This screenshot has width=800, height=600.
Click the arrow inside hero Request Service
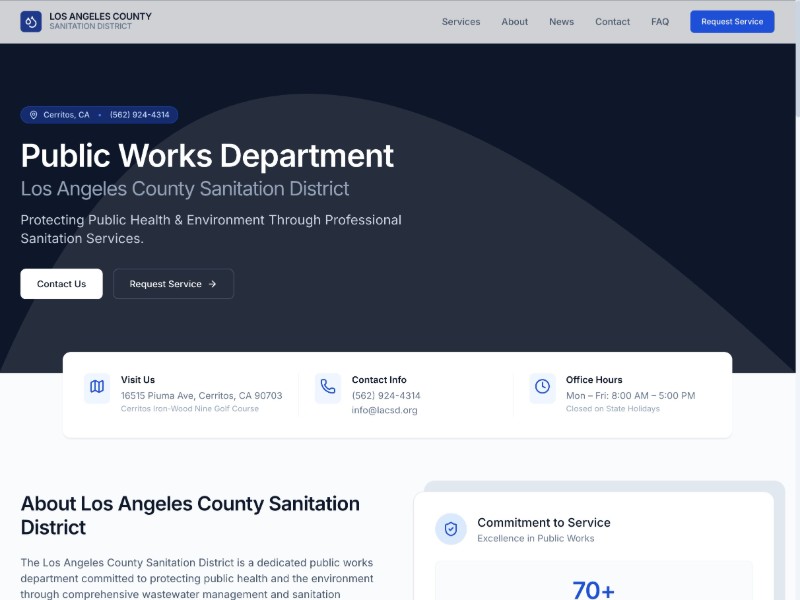(x=212, y=284)
